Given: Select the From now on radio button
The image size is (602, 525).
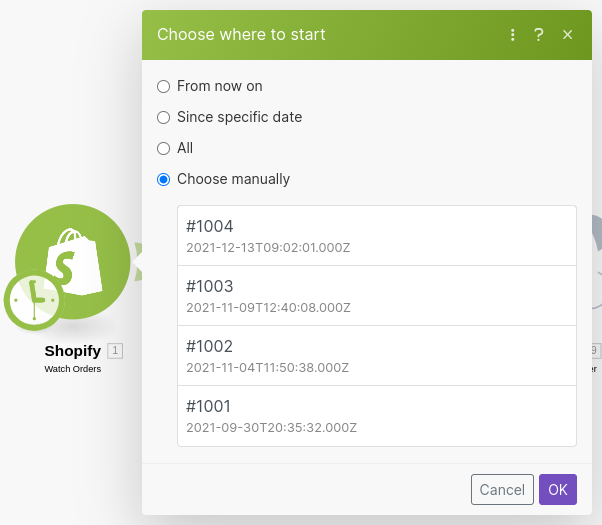Looking at the screenshot, I should (164, 86).
